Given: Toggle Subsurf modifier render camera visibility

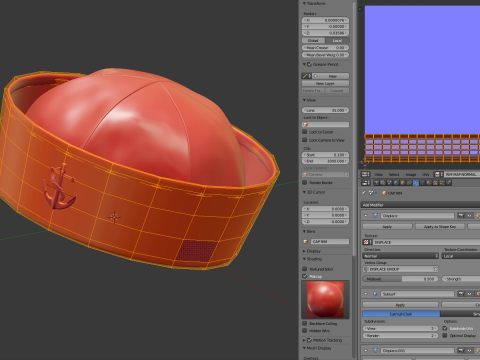Looking at the screenshot, I should pyautogui.click(x=461, y=294).
